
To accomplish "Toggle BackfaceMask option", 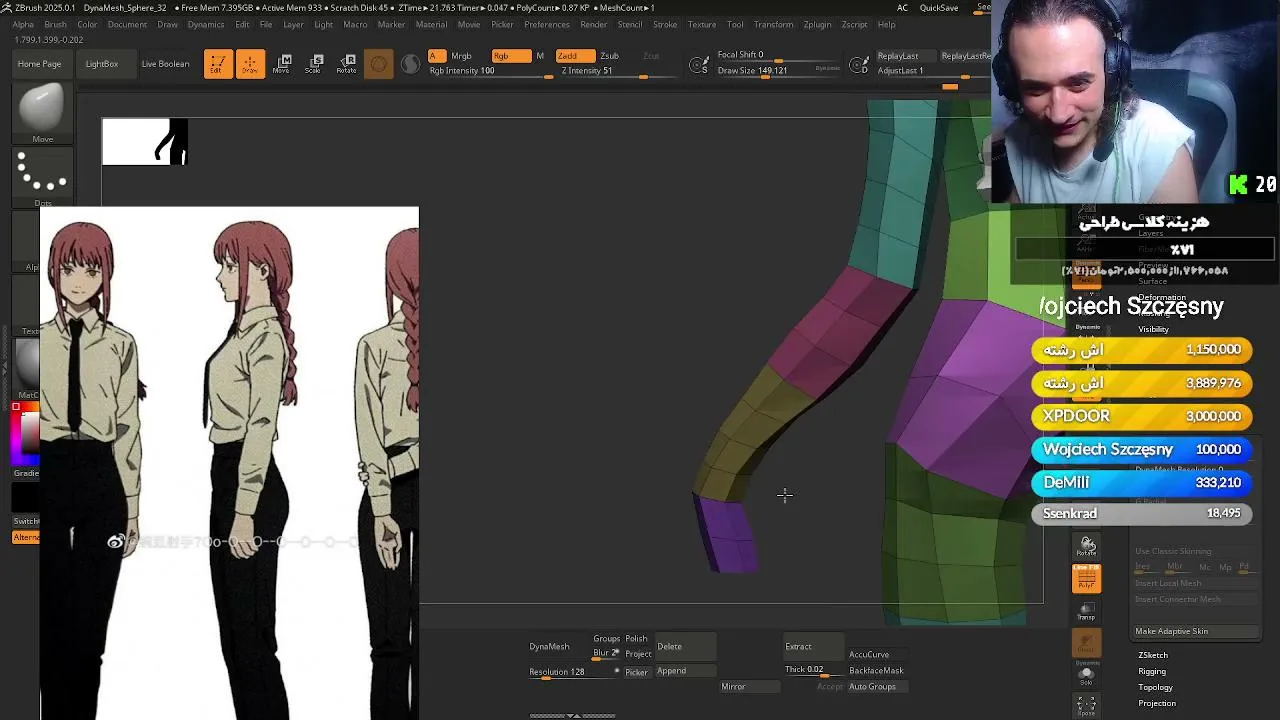I will pyautogui.click(x=876, y=671).
